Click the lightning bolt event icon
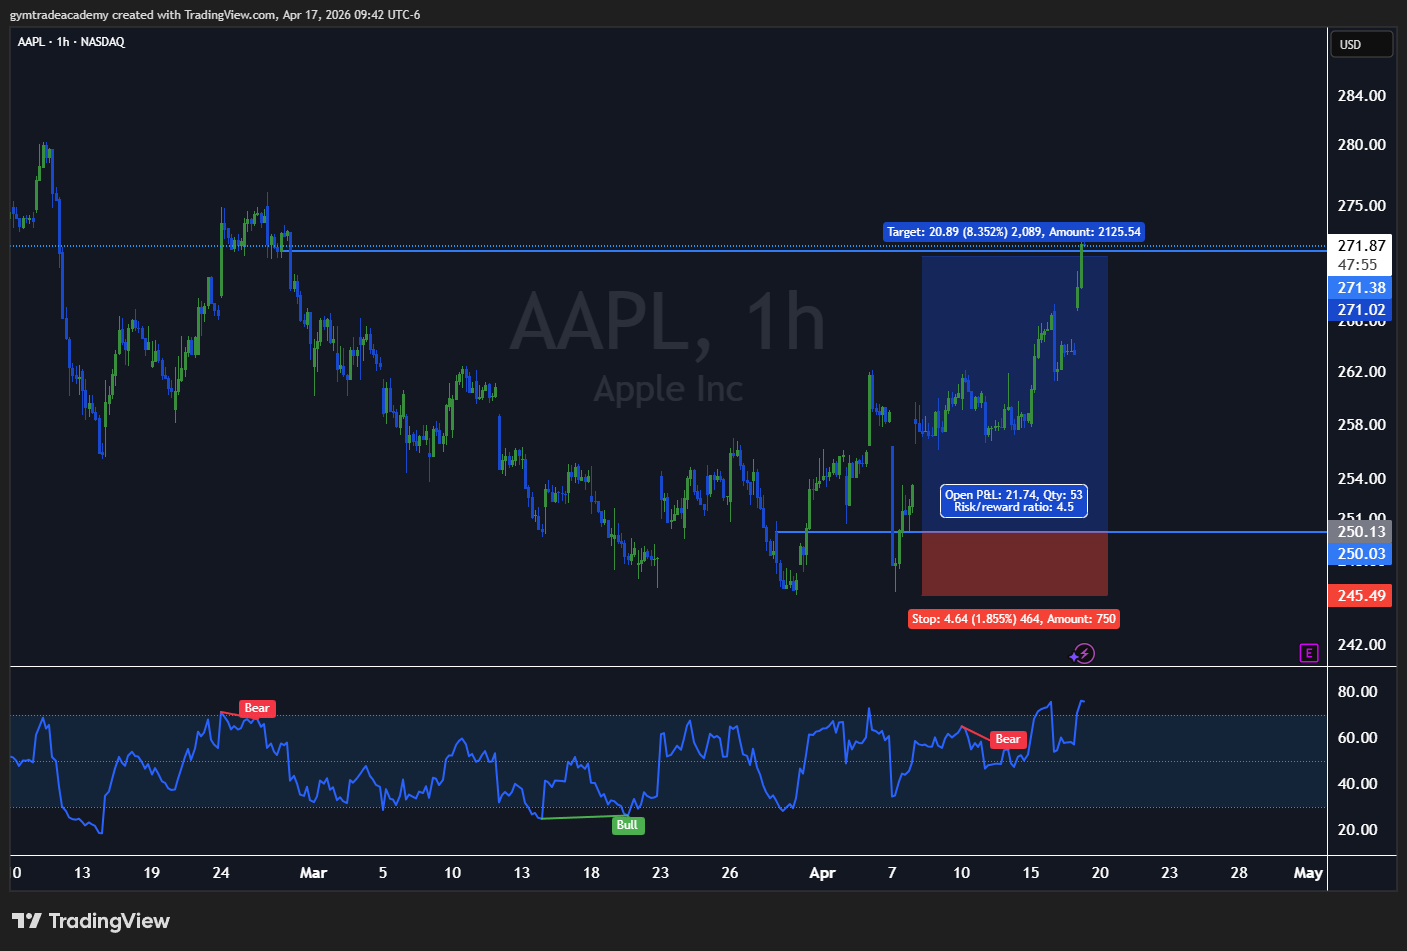The height and width of the screenshot is (951, 1407). [1083, 654]
